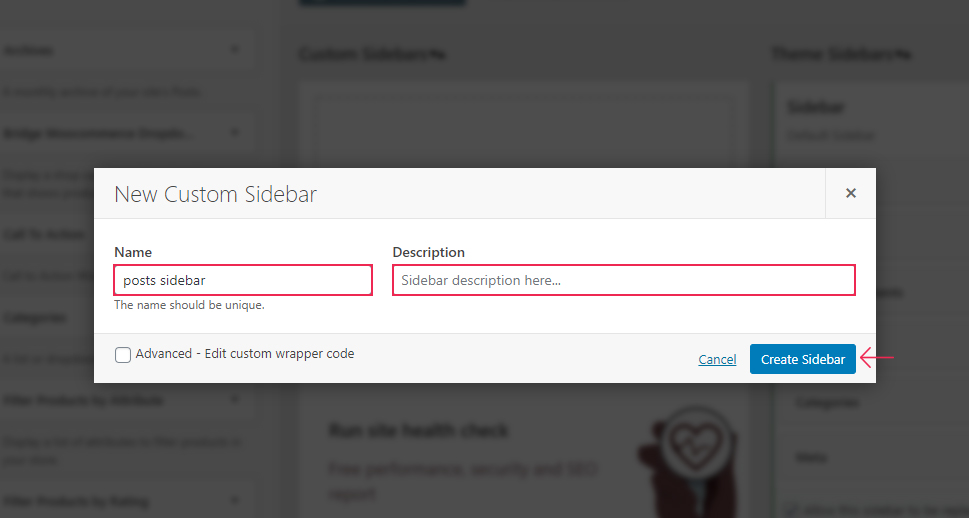This screenshot has width=969, height=518.
Task: Click the Name field containing 'posts sidebar'
Action: click(x=243, y=280)
